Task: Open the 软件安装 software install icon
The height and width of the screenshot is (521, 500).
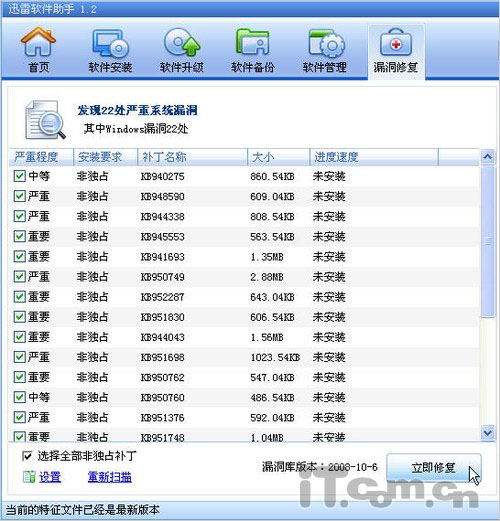Action: click(110, 43)
